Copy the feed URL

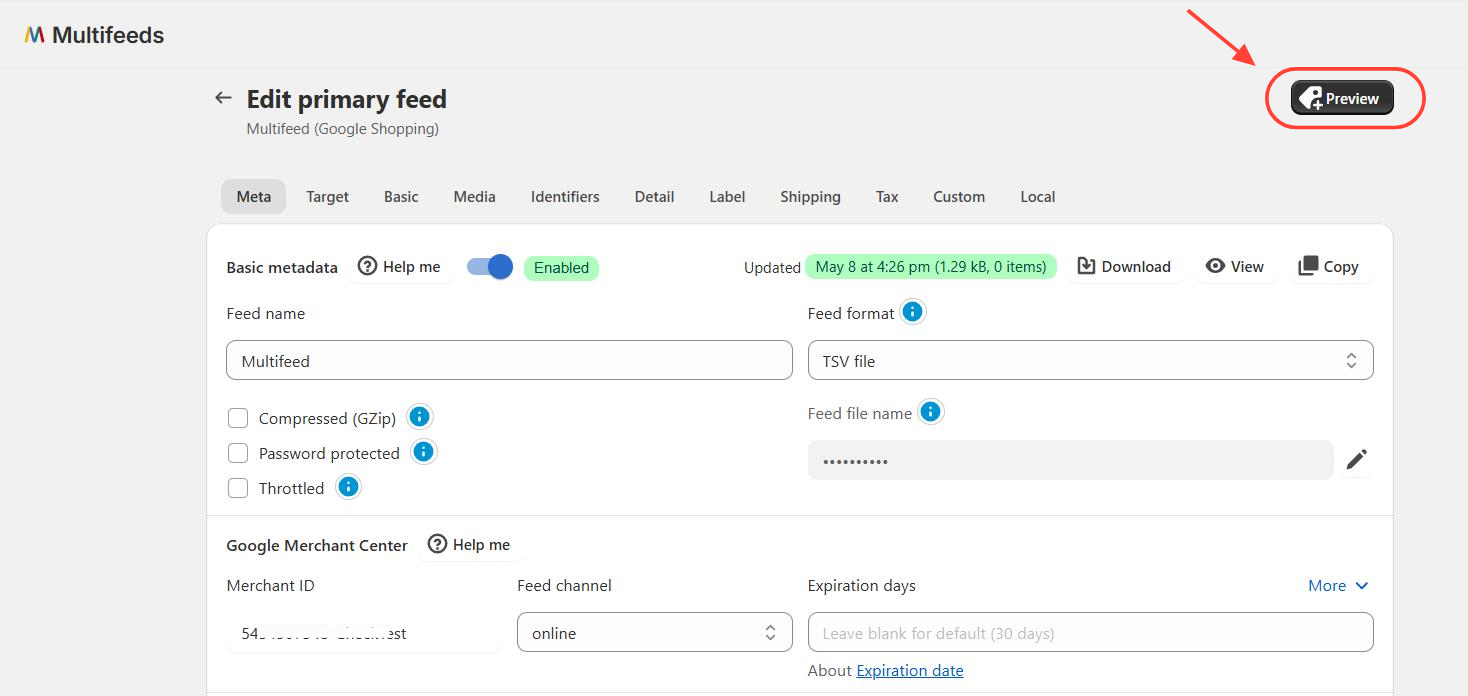coord(1328,267)
